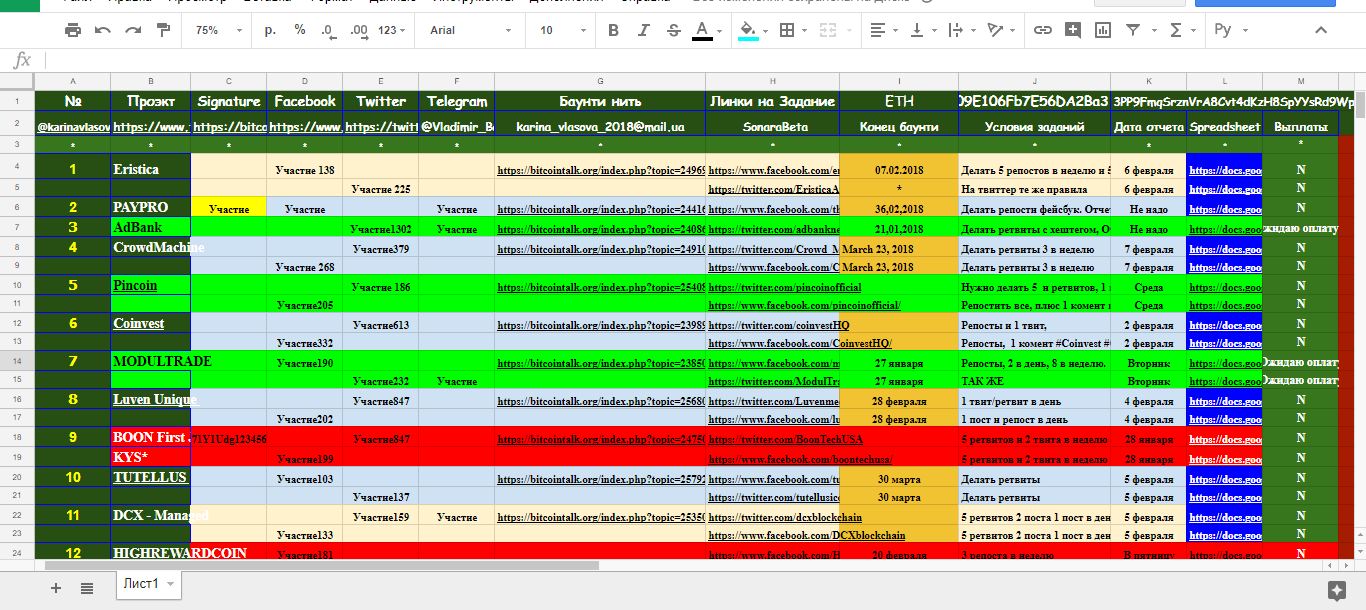Open the 123 number format dropdown
This screenshot has width=1366, height=610.
click(x=394, y=30)
